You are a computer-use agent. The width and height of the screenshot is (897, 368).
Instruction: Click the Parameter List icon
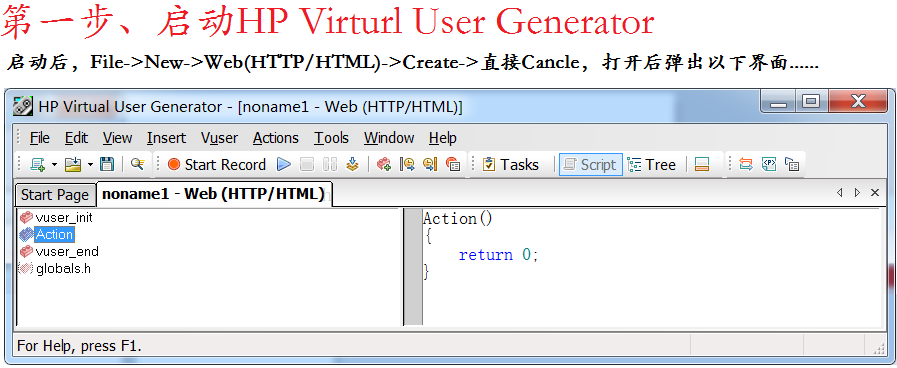[x=769, y=165]
